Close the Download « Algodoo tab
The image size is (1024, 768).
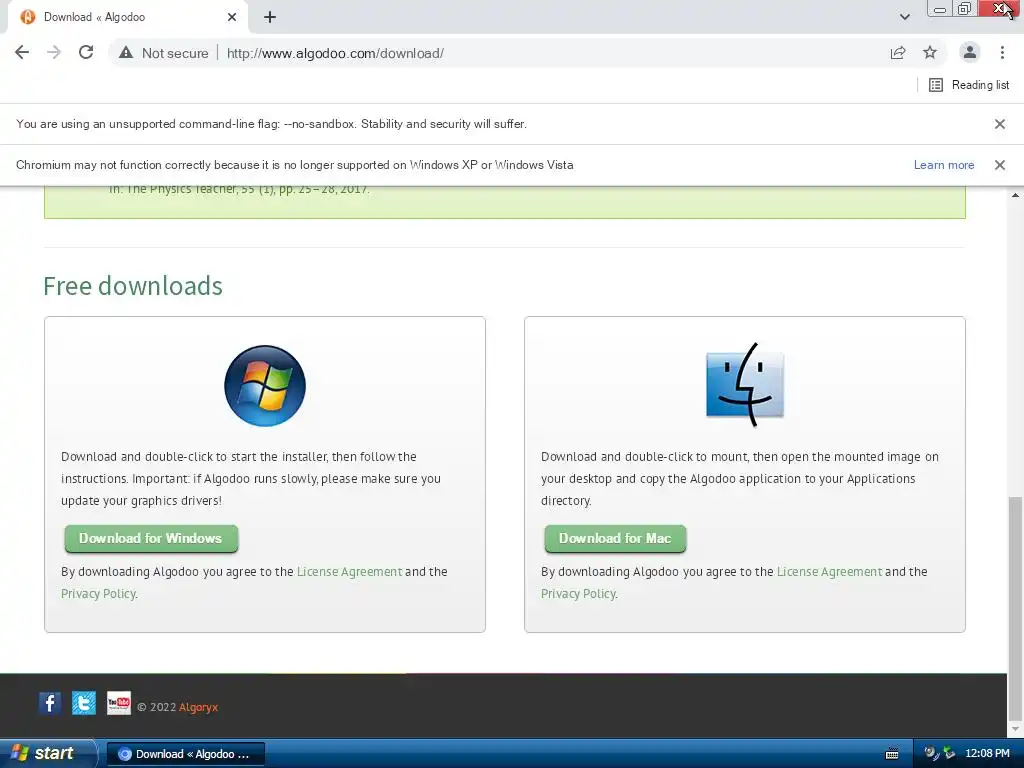pos(232,17)
